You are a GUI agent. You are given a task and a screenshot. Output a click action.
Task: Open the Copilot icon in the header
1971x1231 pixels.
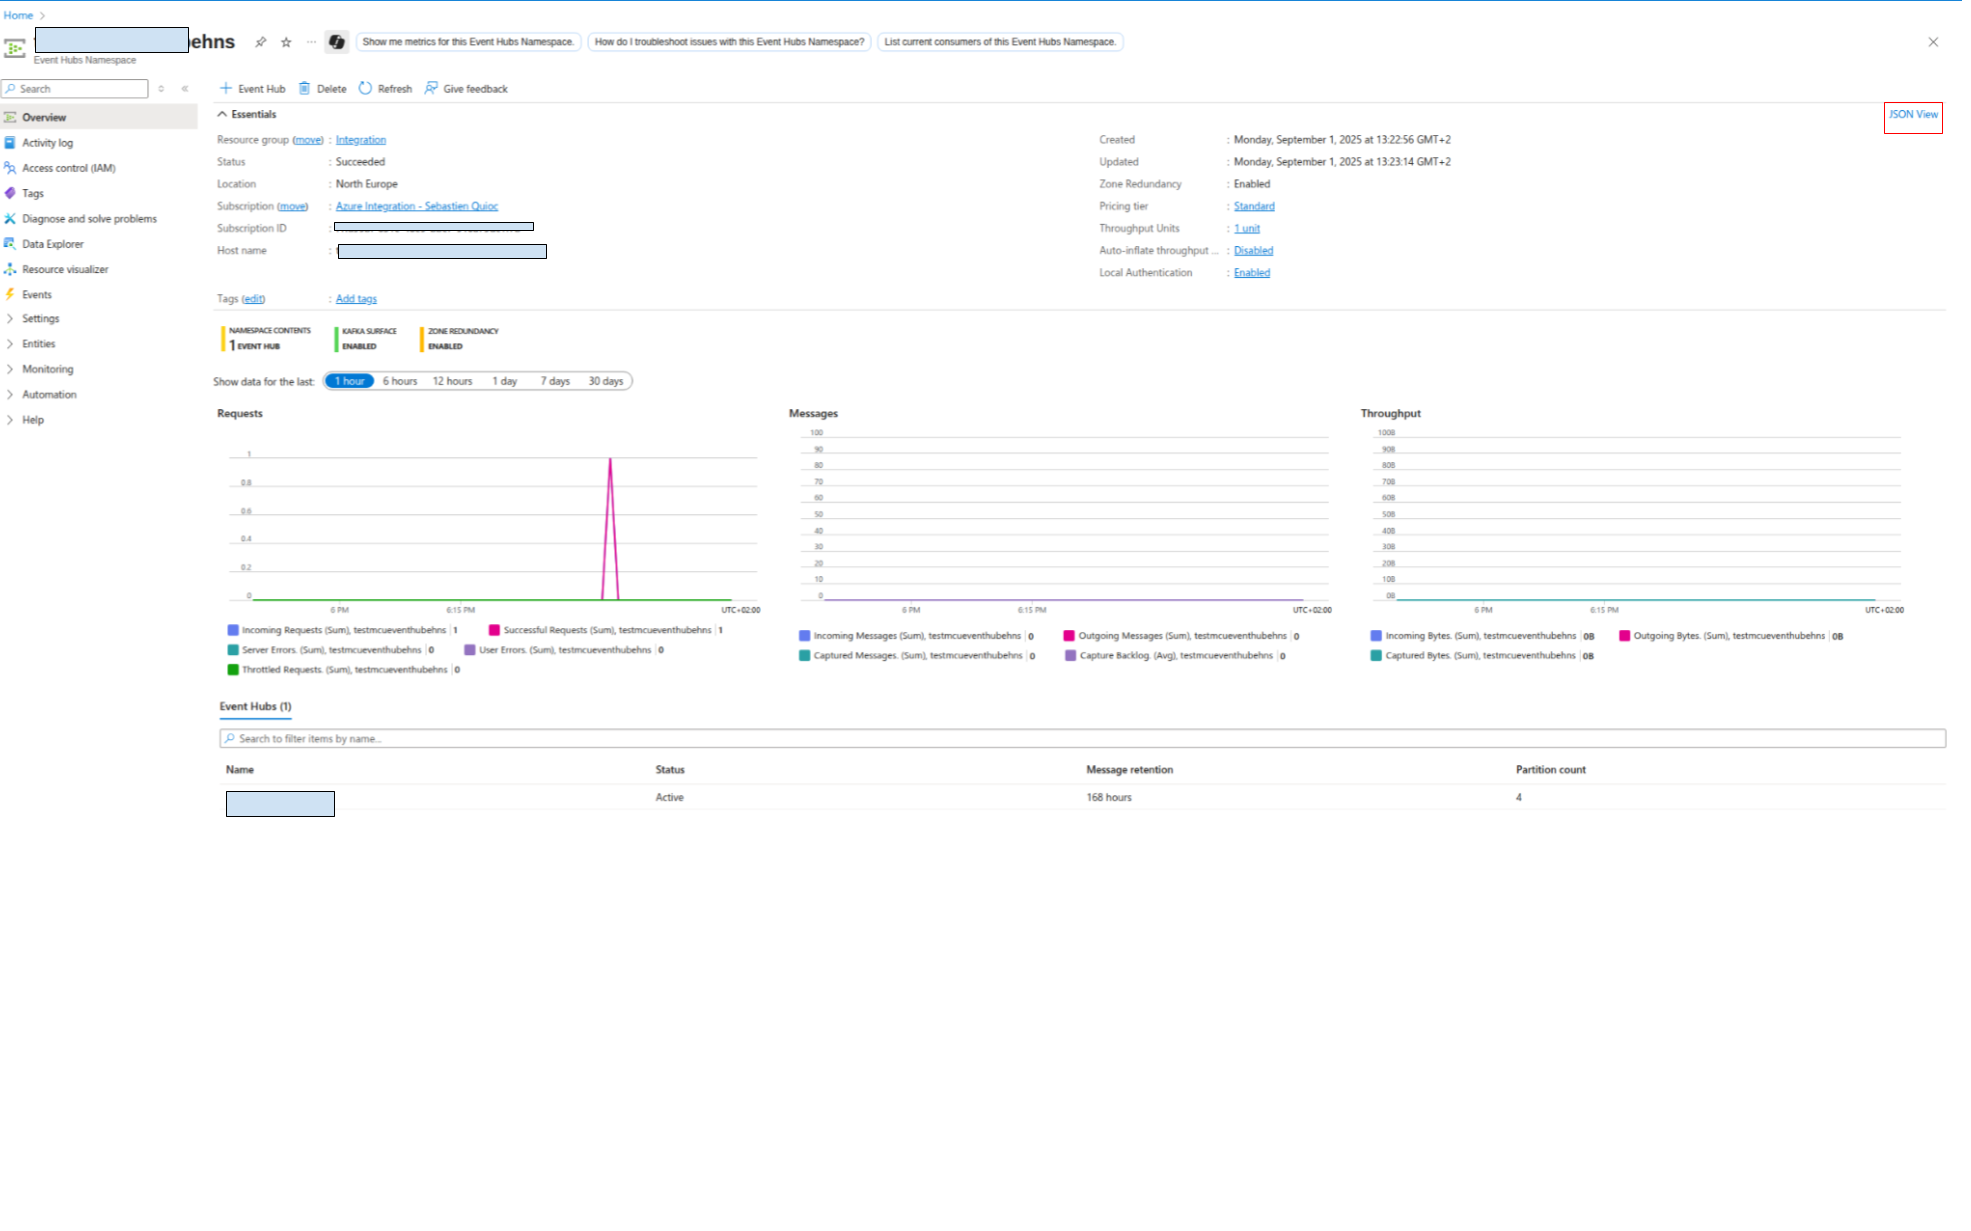337,42
